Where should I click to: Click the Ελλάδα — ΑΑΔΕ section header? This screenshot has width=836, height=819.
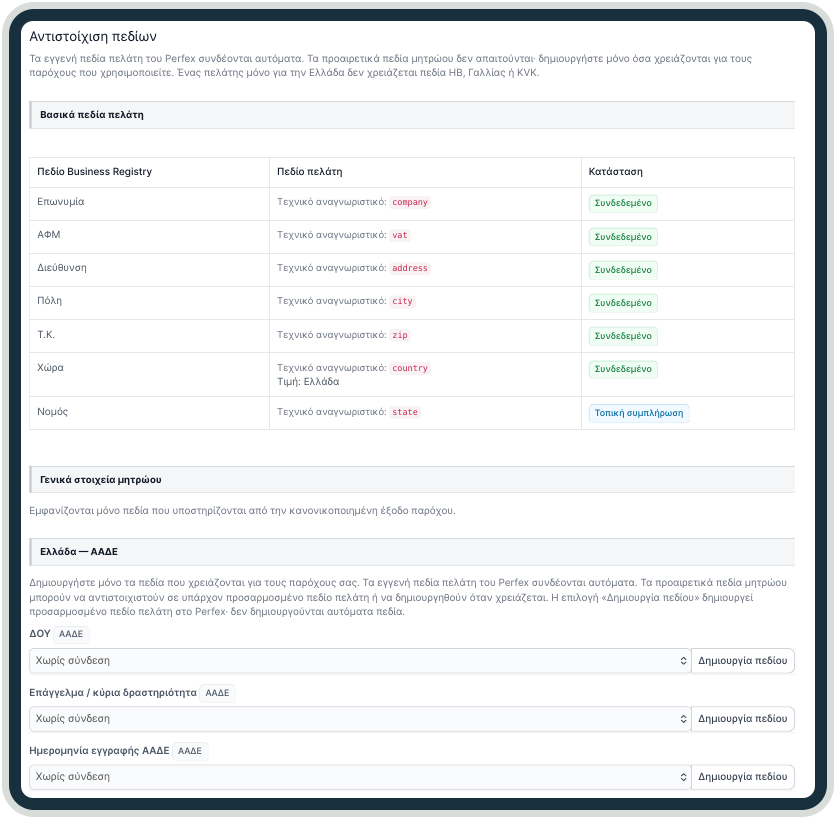[x=412, y=552]
